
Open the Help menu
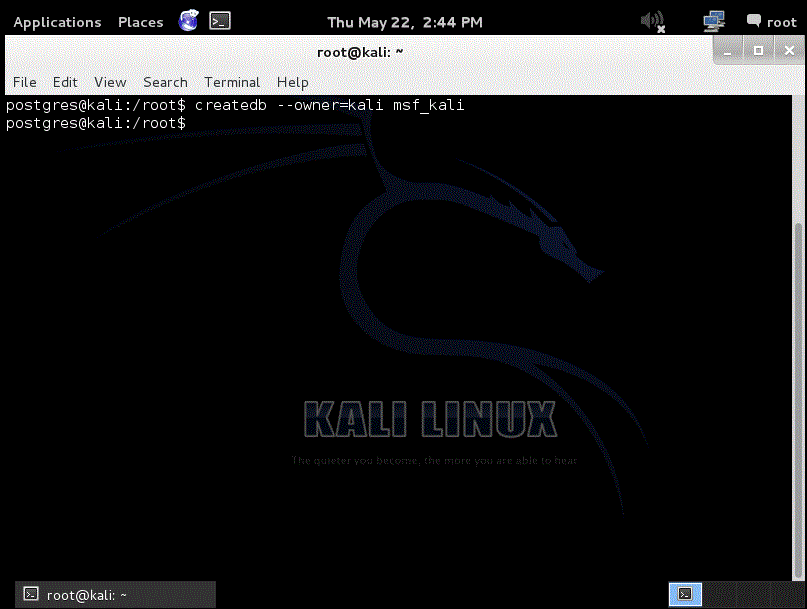(x=292, y=82)
